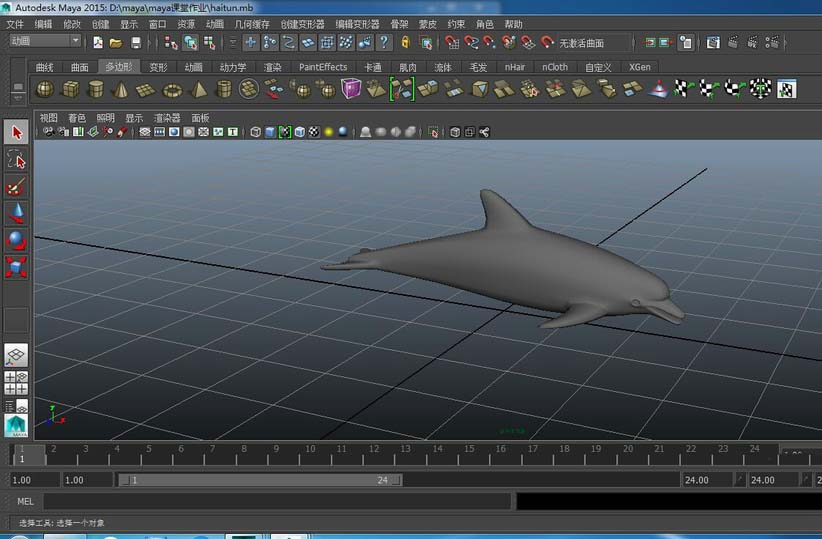
Task: Pick the Scale tool in toolbox
Action: (16, 267)
